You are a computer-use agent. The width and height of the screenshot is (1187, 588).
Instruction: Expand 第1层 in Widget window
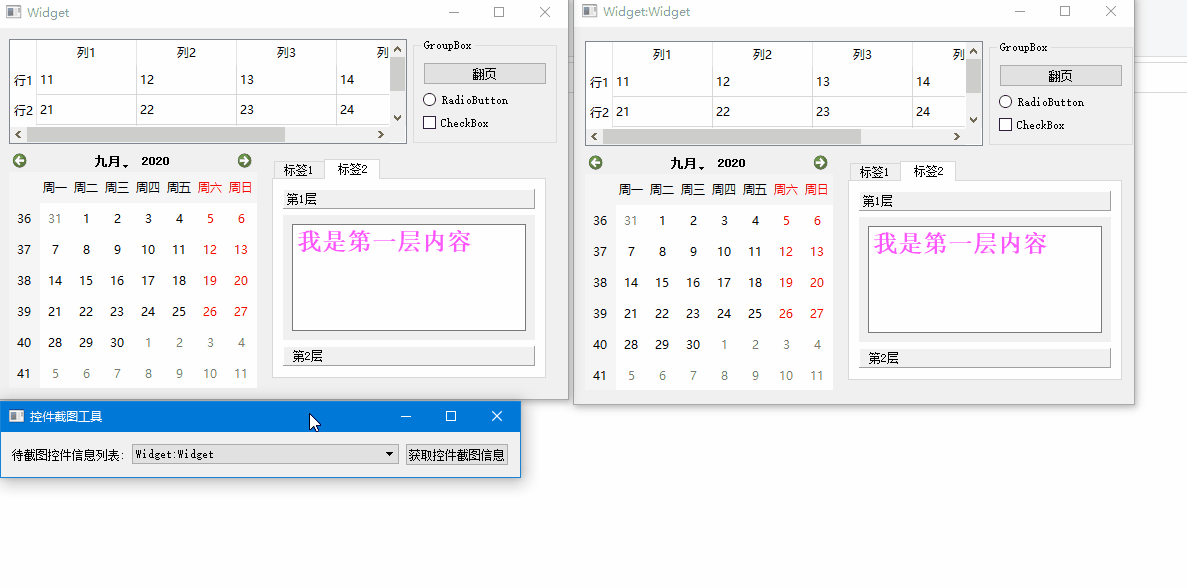click(x=409, y=200)
